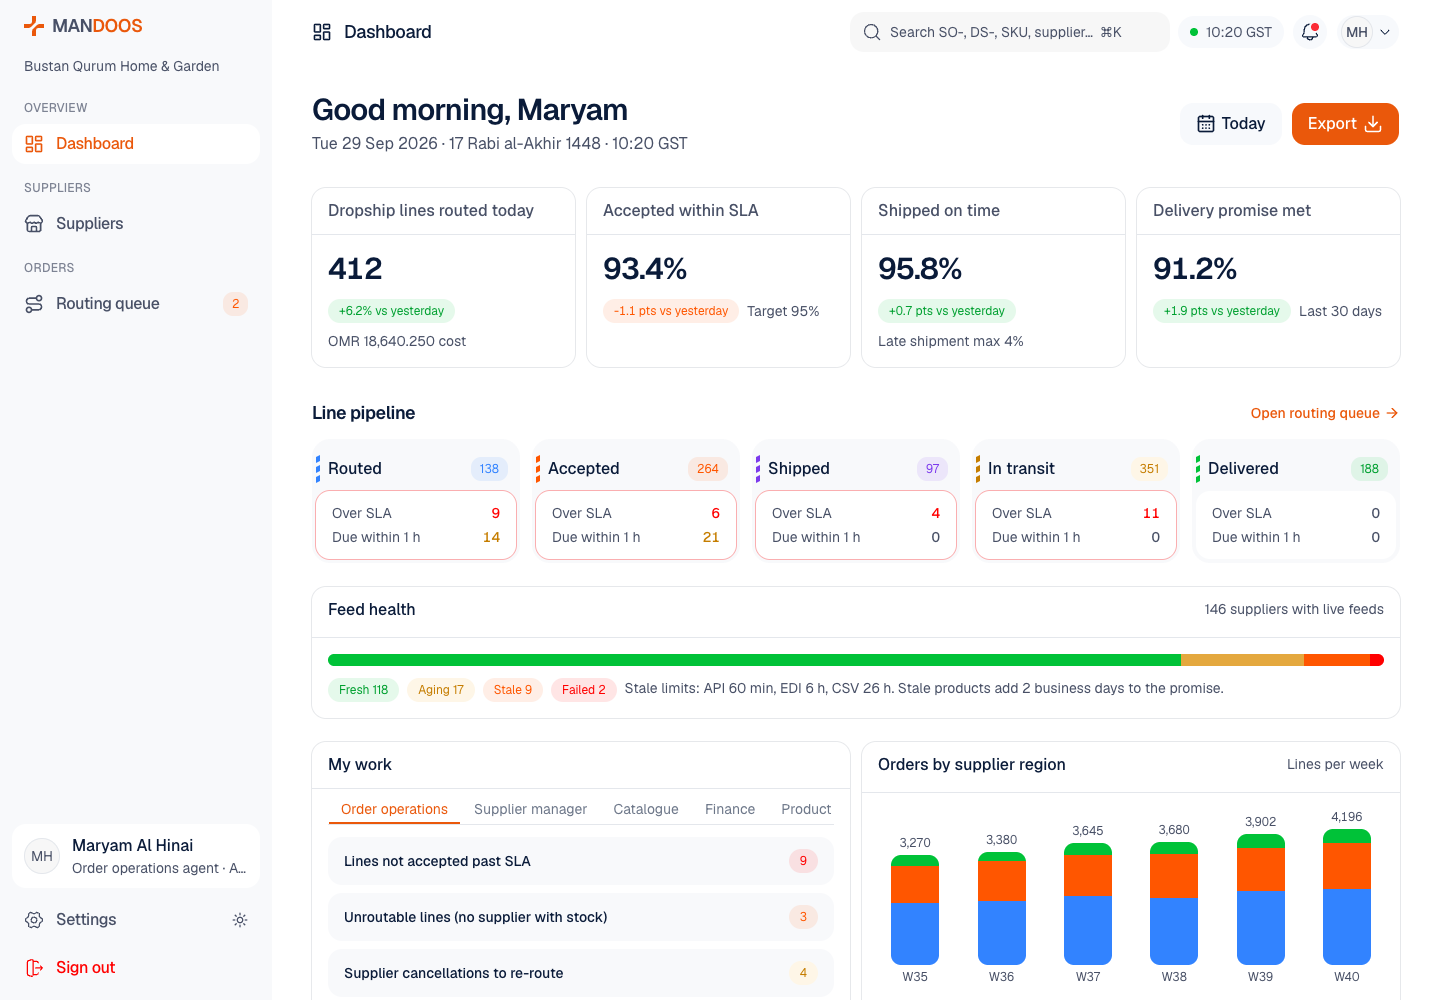Image resolution: width=1440 pixels, height=1000 pixels.
Task: Go to Suppliers in the sidebar
Action: point(136,224)
